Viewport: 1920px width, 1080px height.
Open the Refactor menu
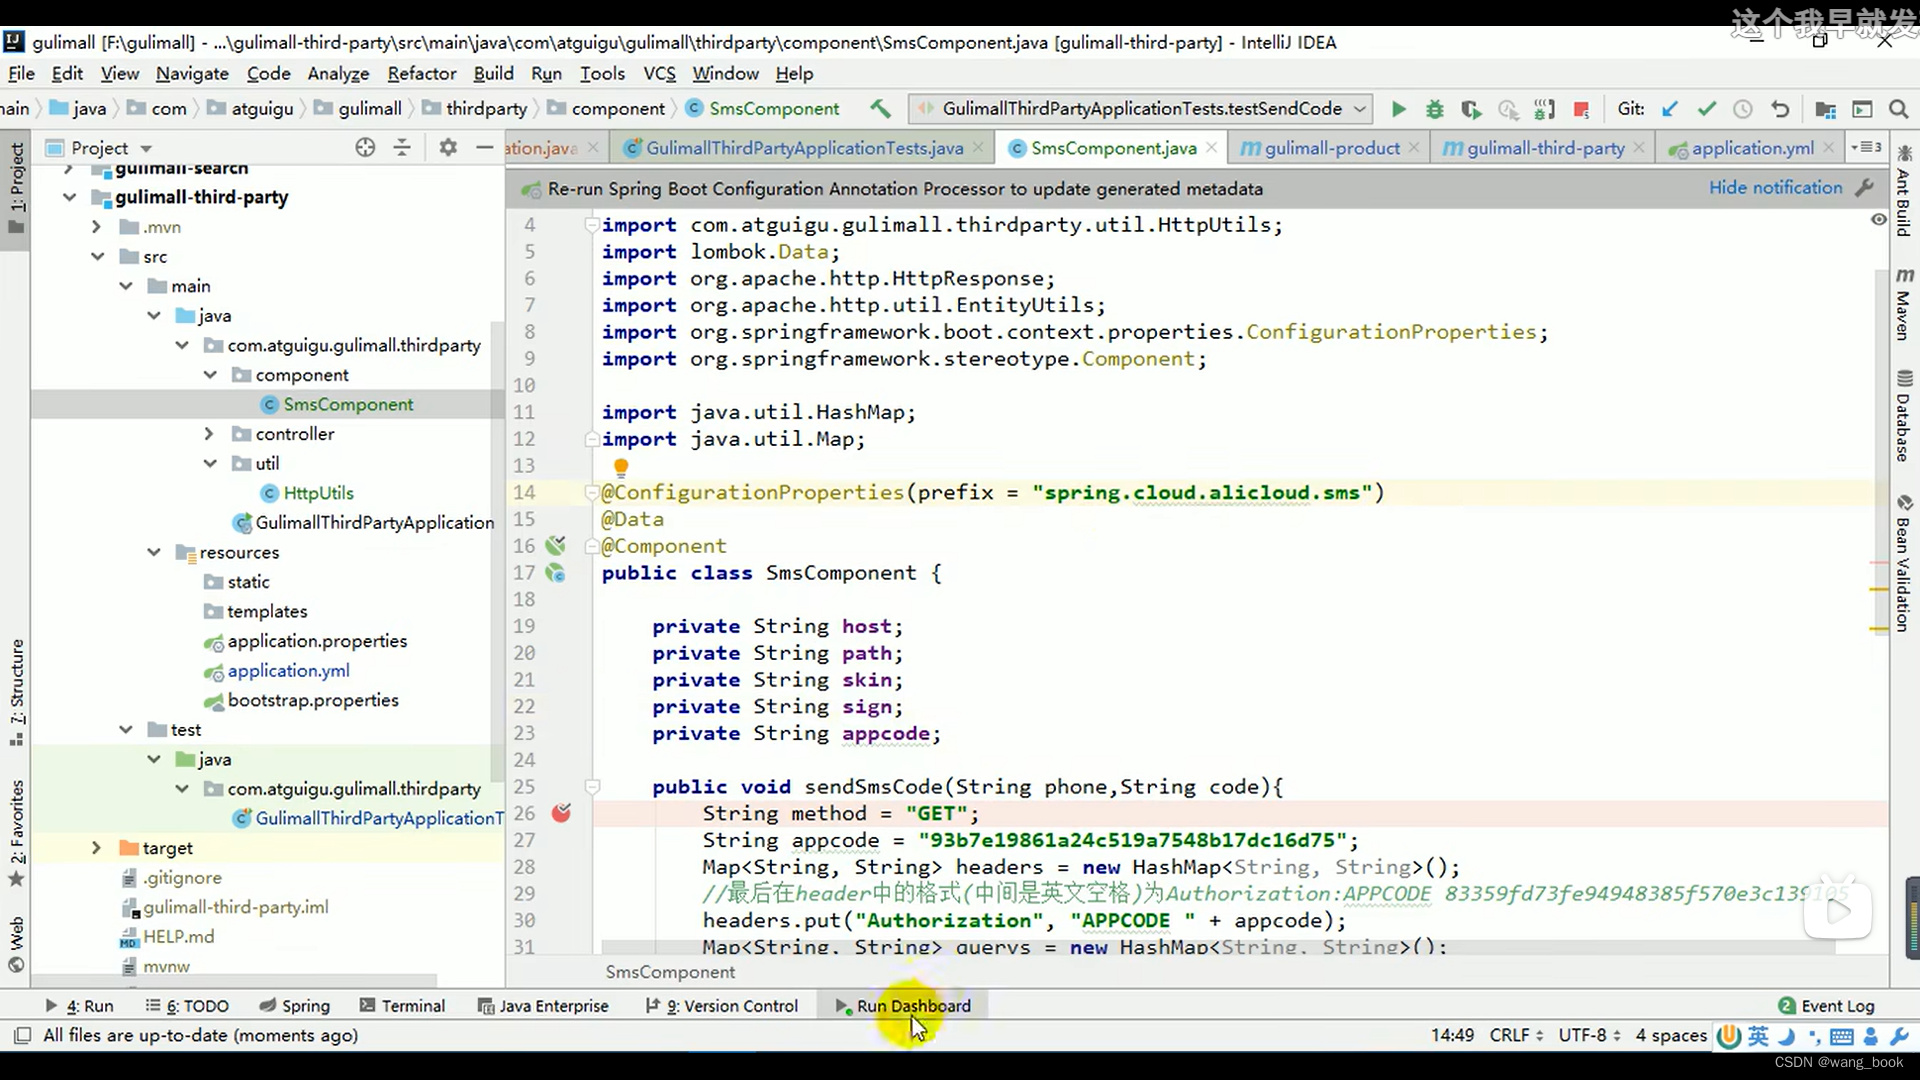(421, 73)
